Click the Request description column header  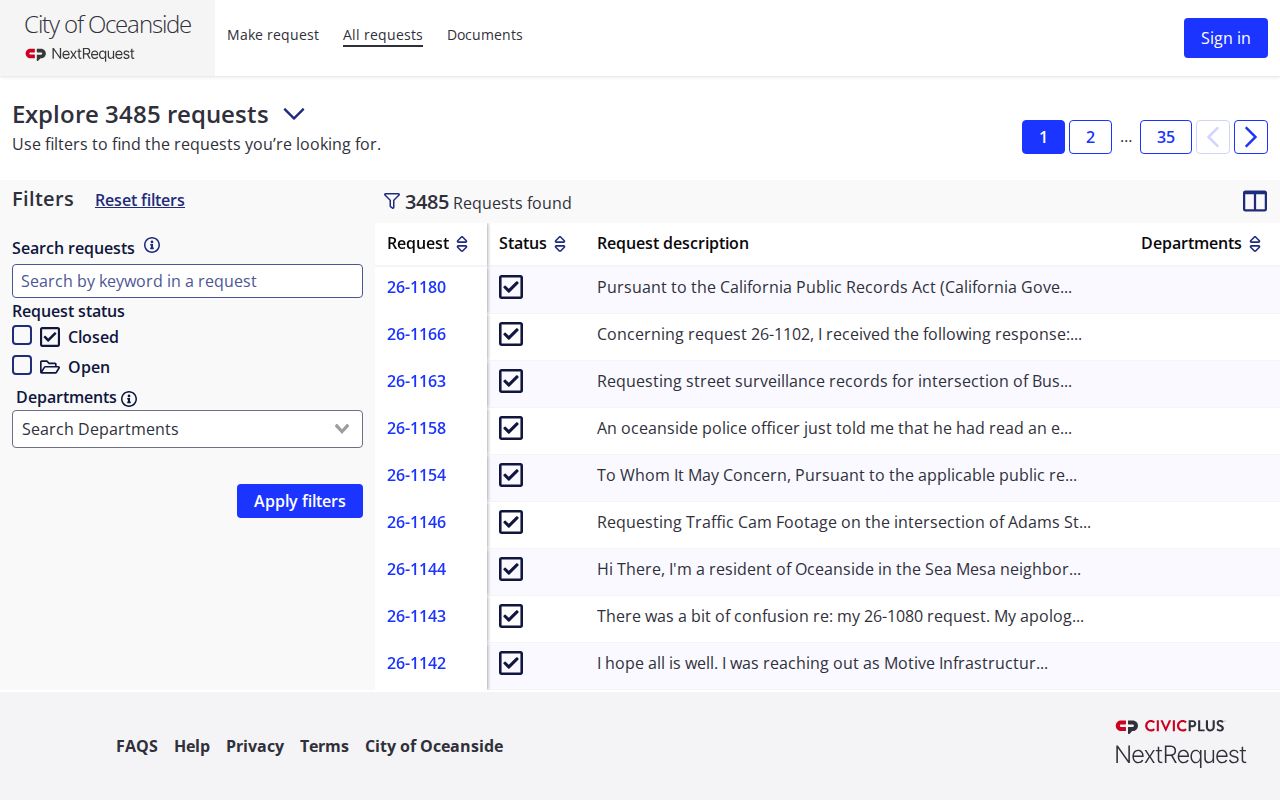pyautogui.click(x=673, y=243)
